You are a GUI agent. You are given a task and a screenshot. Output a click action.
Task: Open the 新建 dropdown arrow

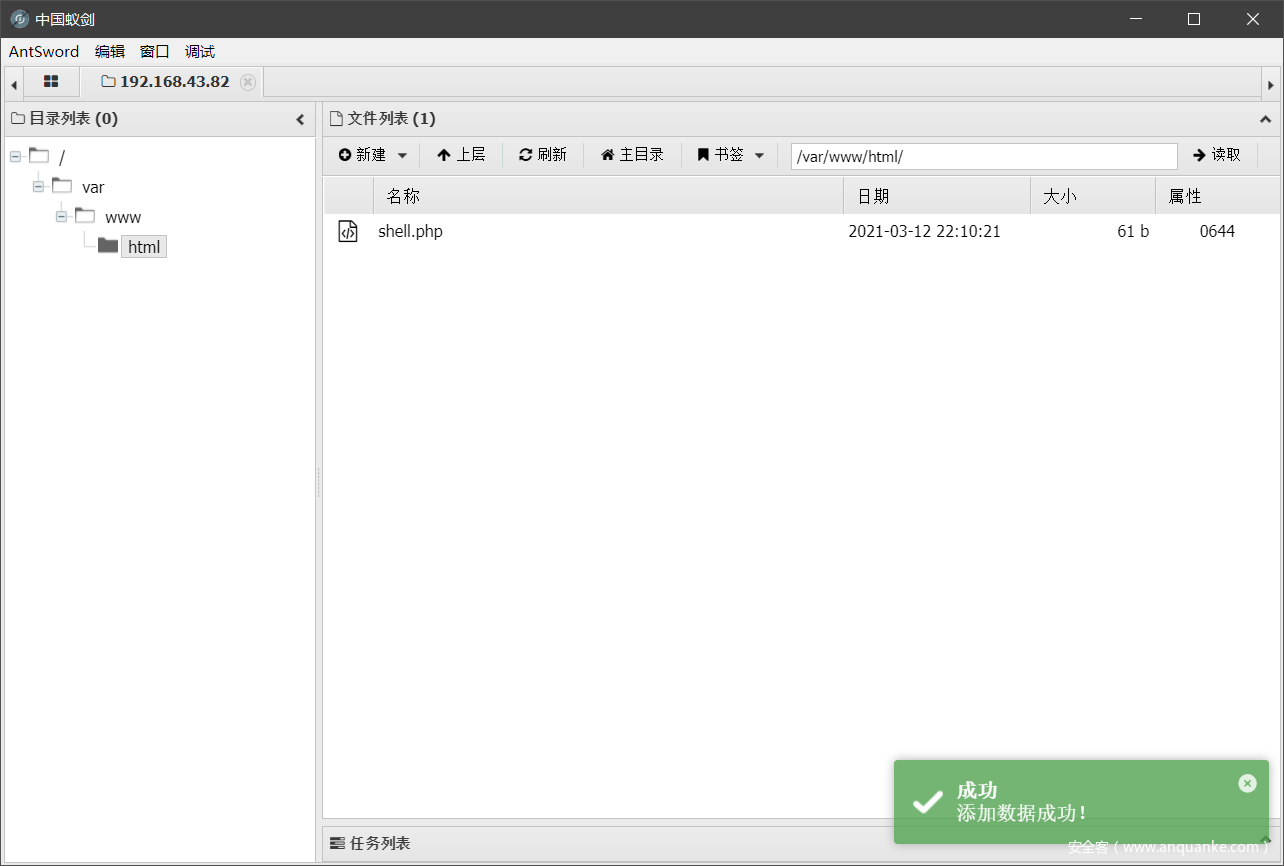click(402, 156)
